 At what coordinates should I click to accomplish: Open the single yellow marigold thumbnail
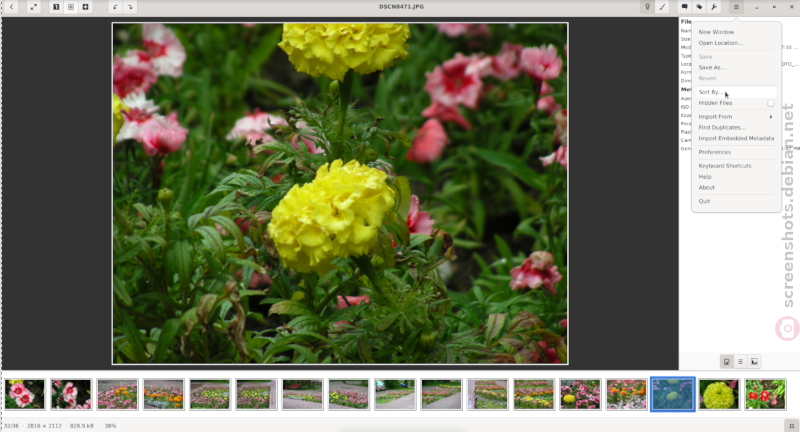[718, 394]
